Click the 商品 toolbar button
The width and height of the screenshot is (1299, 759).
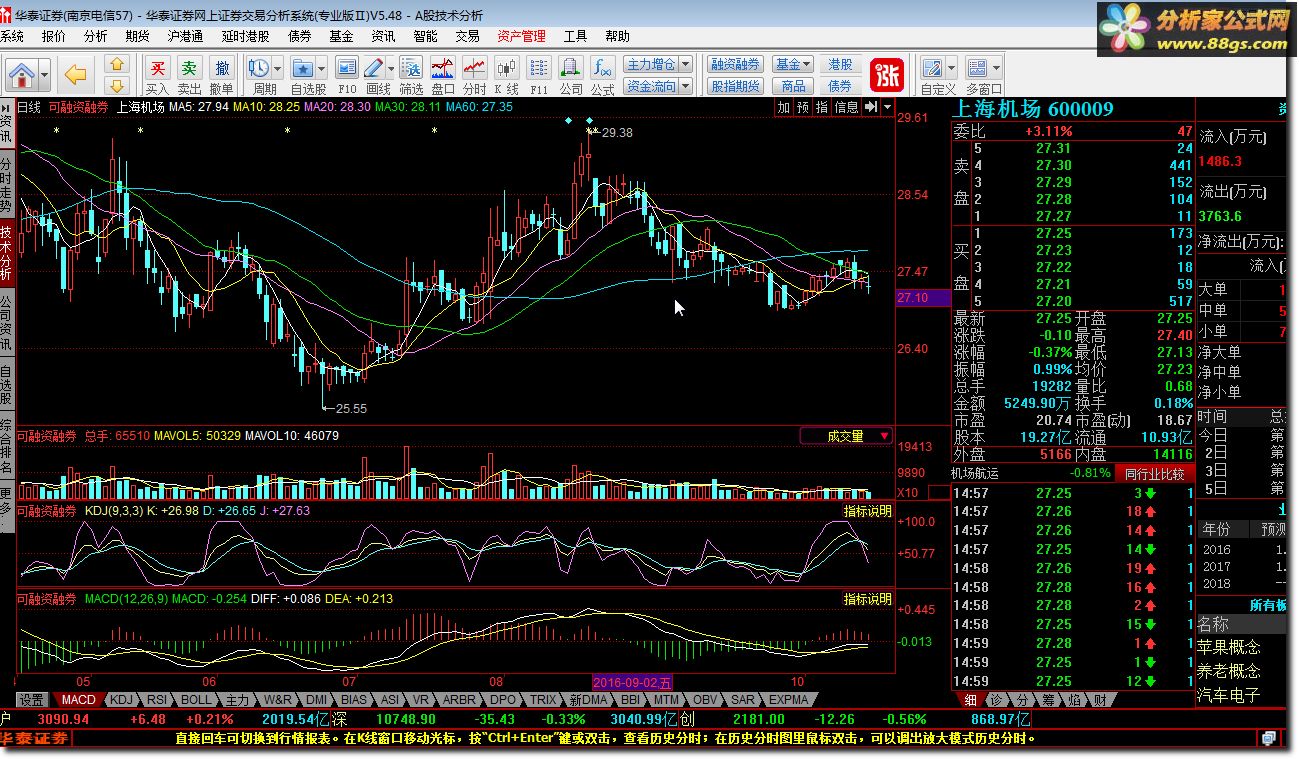[x=793, y=87]
